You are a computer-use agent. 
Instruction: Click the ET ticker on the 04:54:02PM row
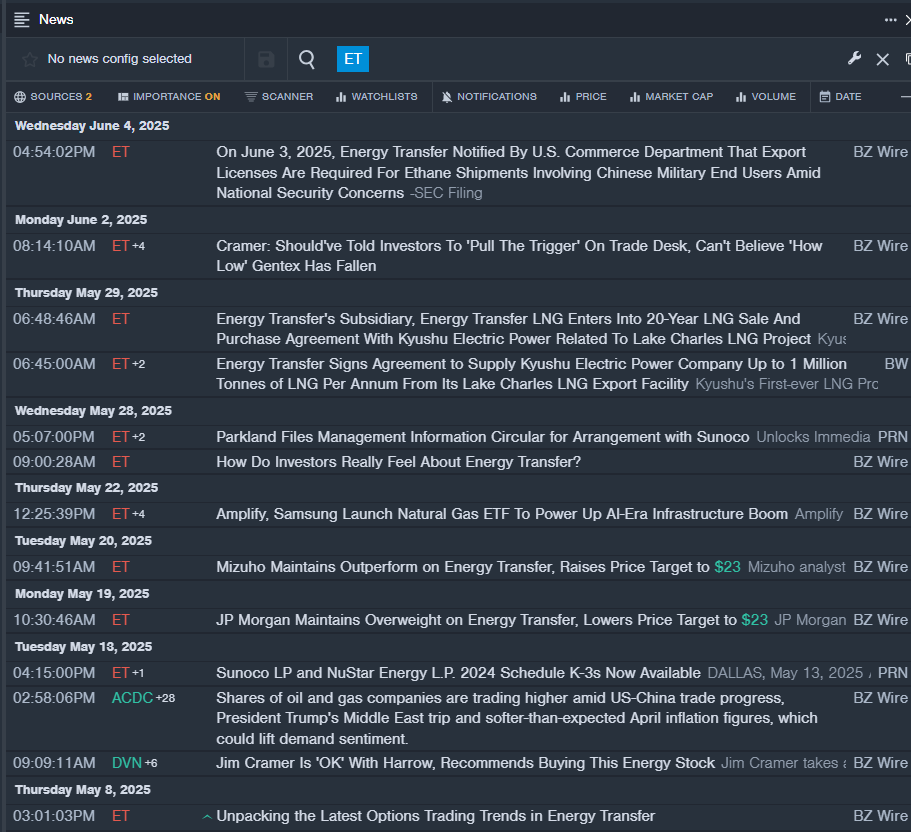pyautogui.click(x=121, y=152)
